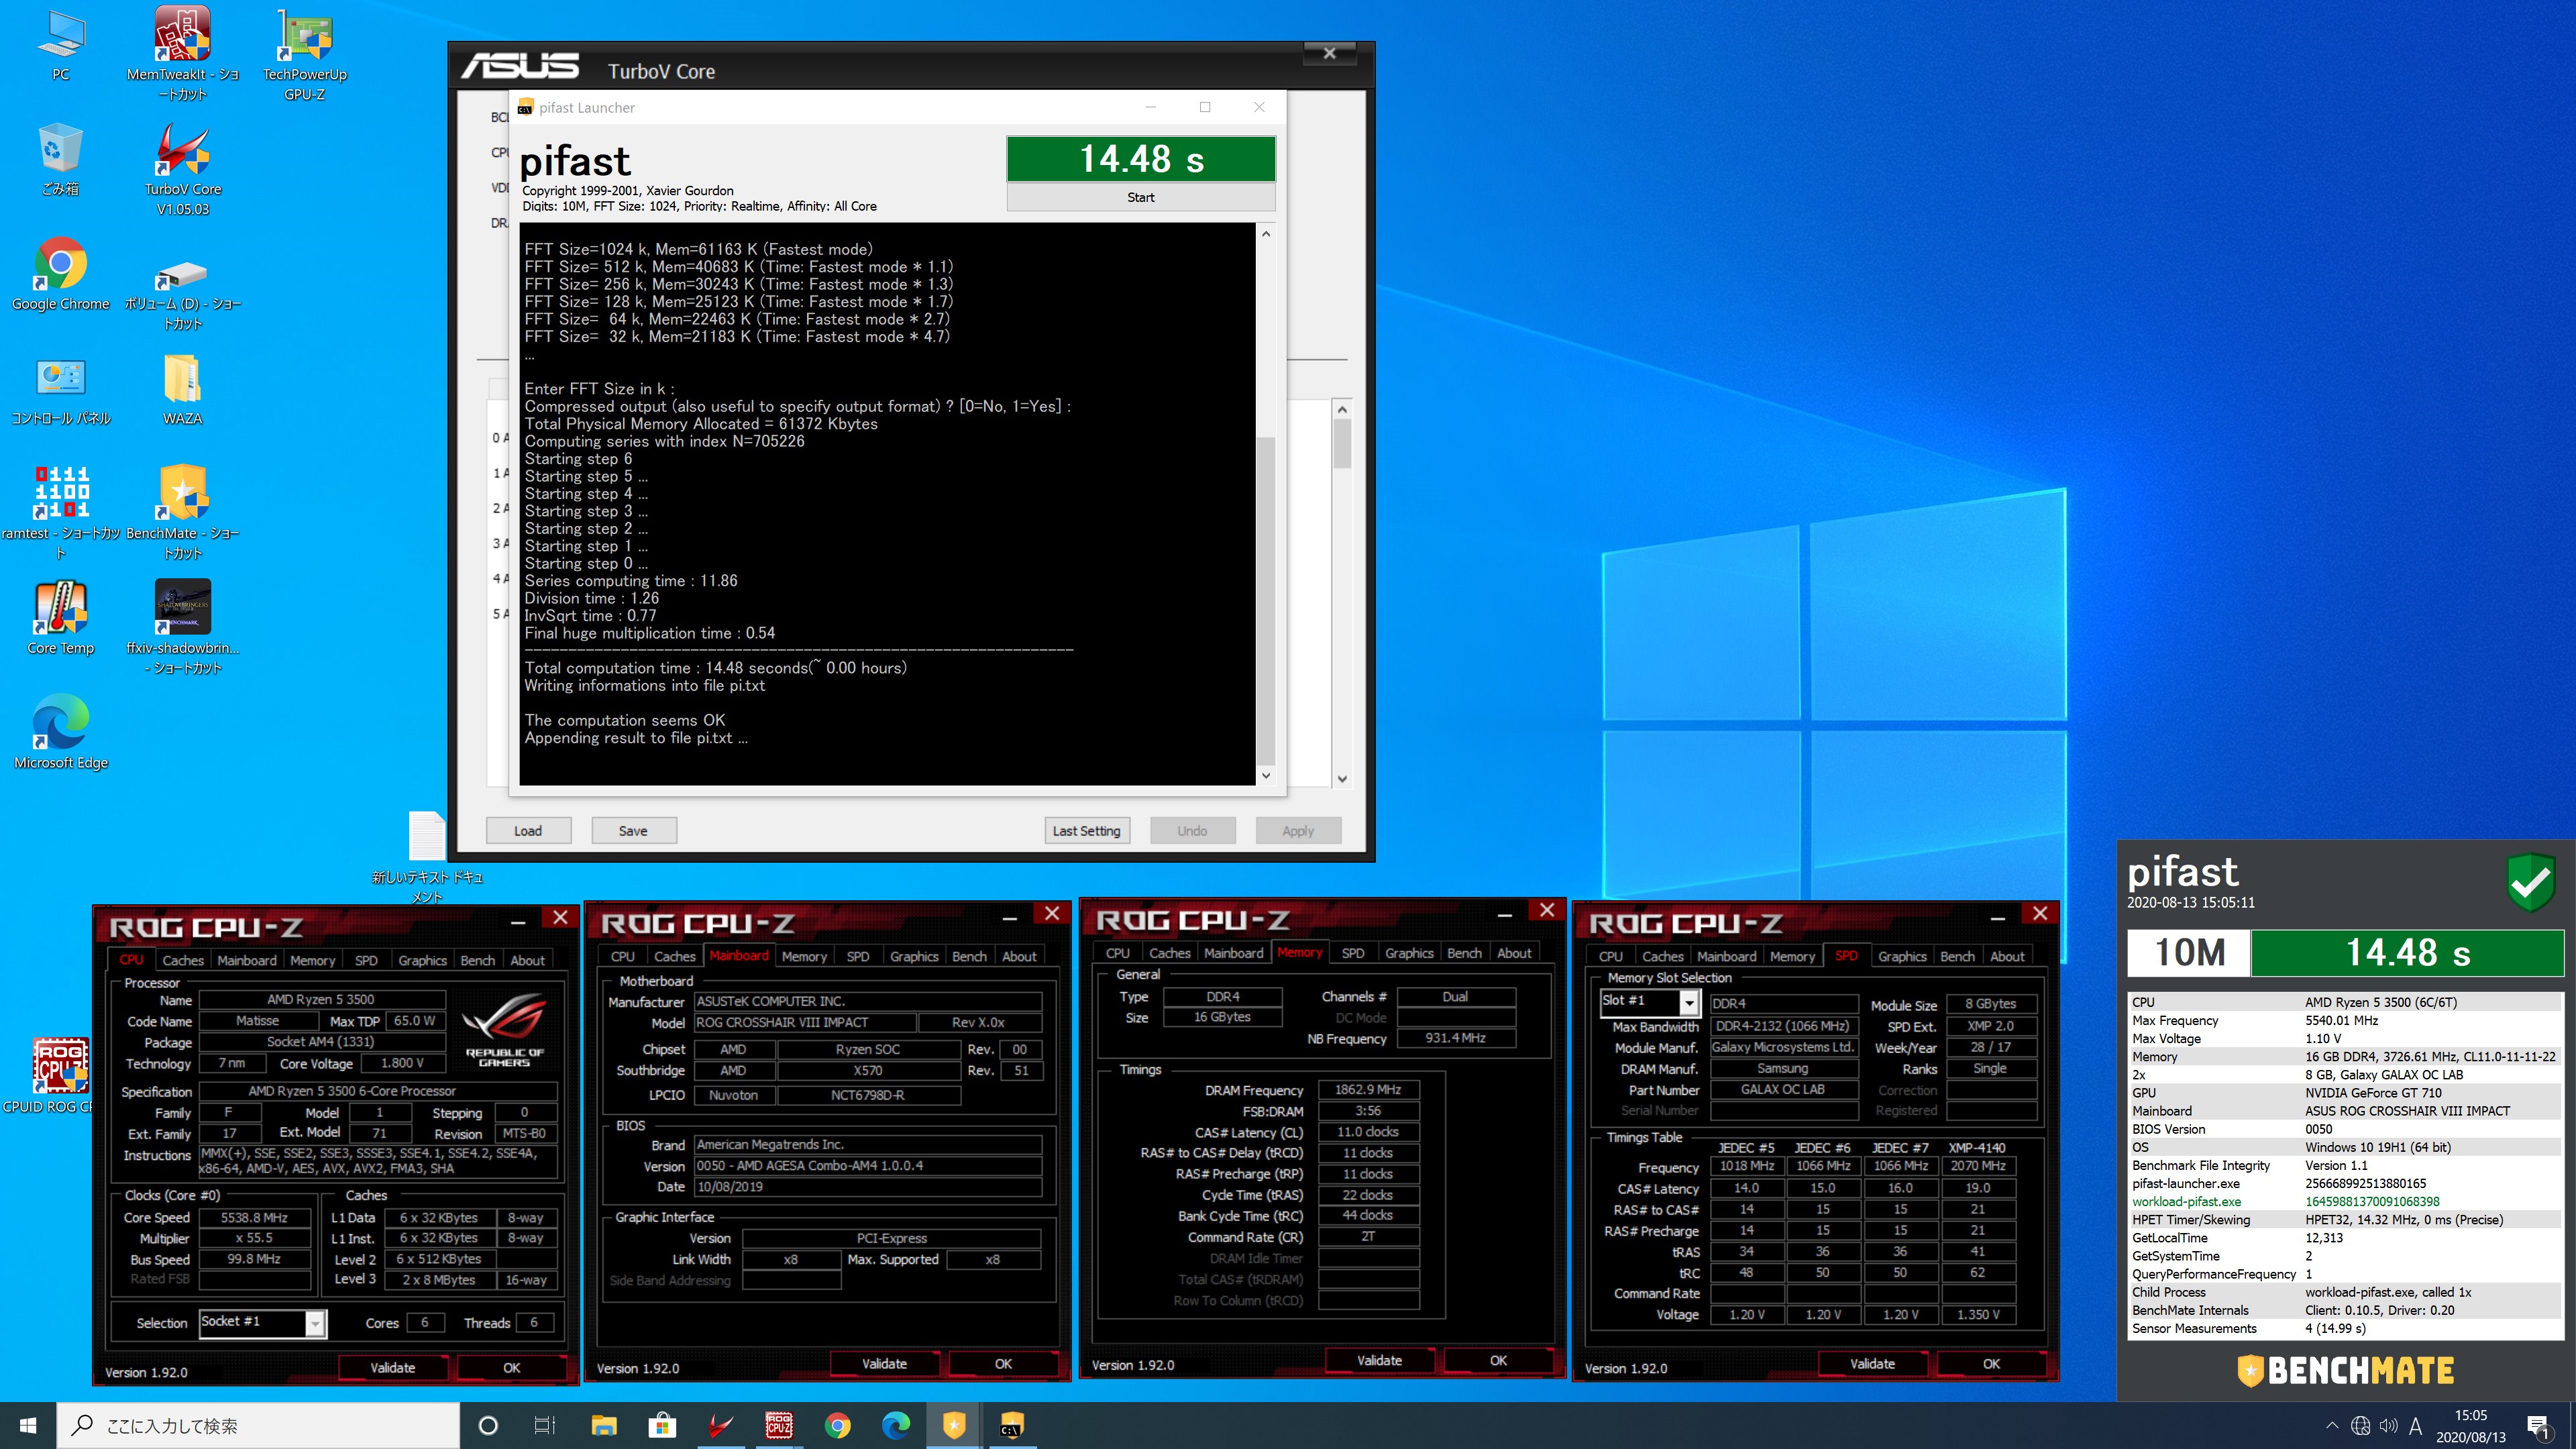Open the WAZA folder icon

click(183, 390)
